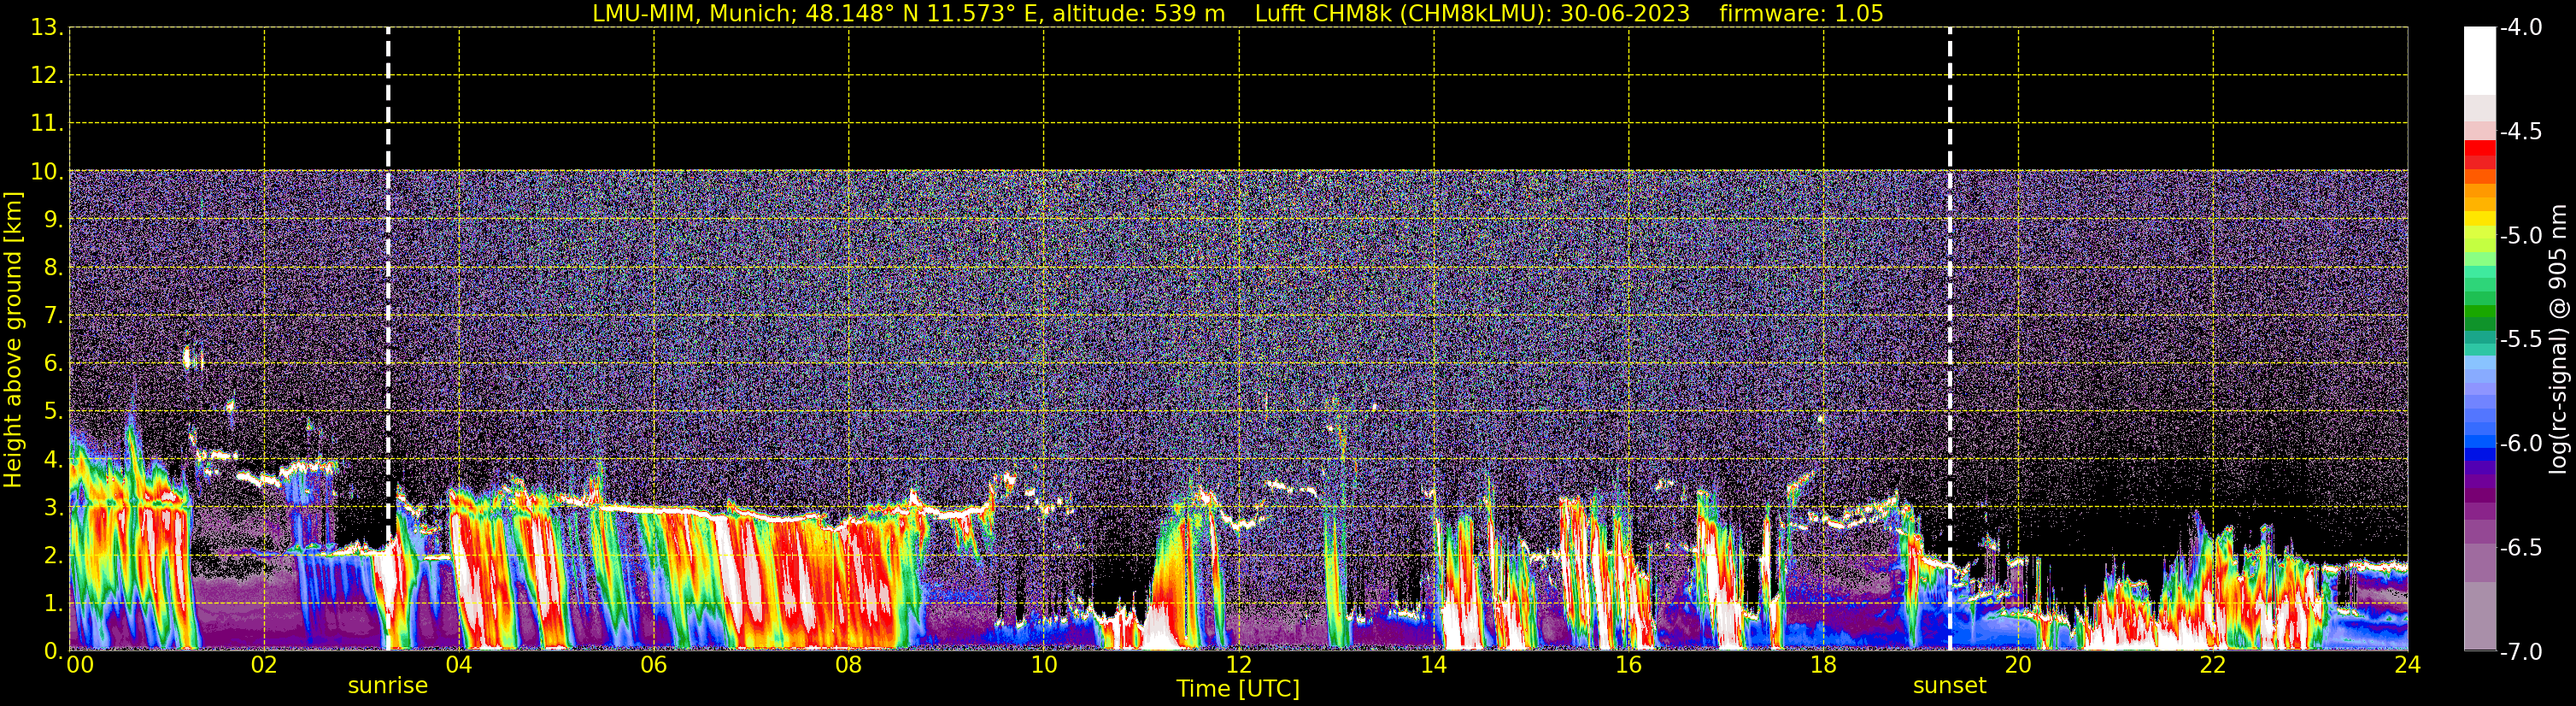Click the sunset dashed vertical line marker

[1949, 339]
